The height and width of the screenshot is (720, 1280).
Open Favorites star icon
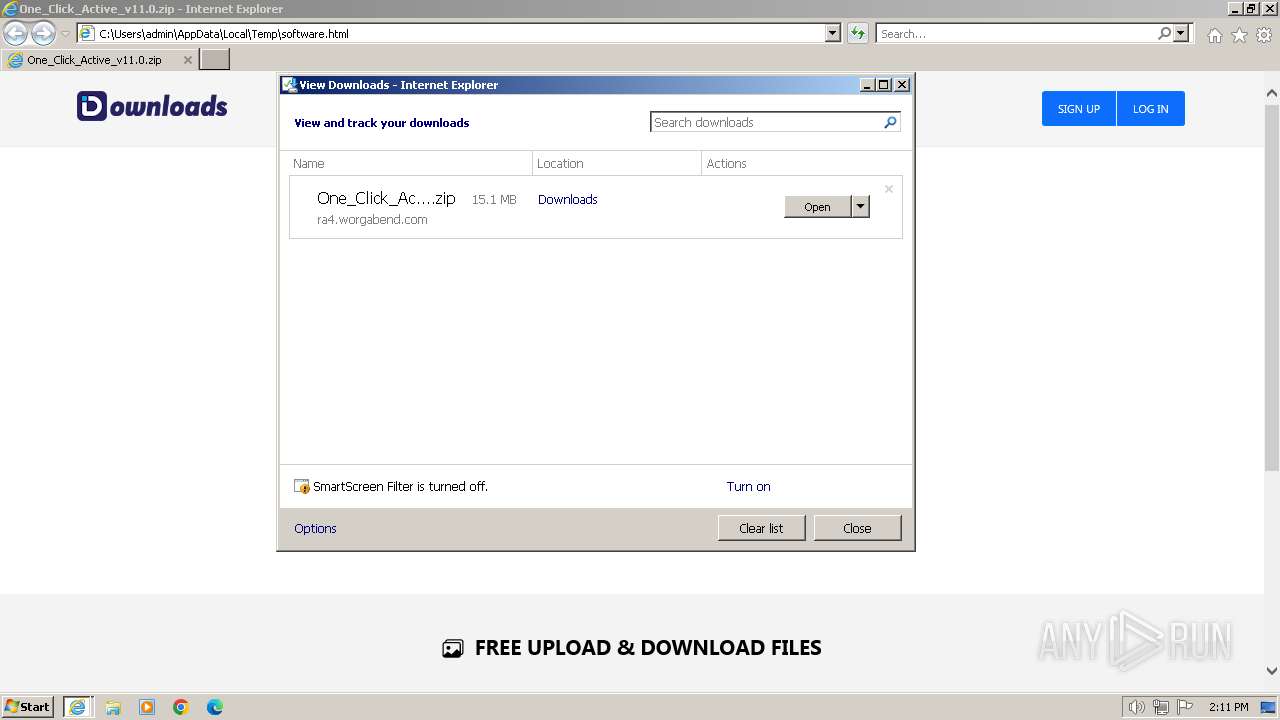click(x=1239, y=35)
